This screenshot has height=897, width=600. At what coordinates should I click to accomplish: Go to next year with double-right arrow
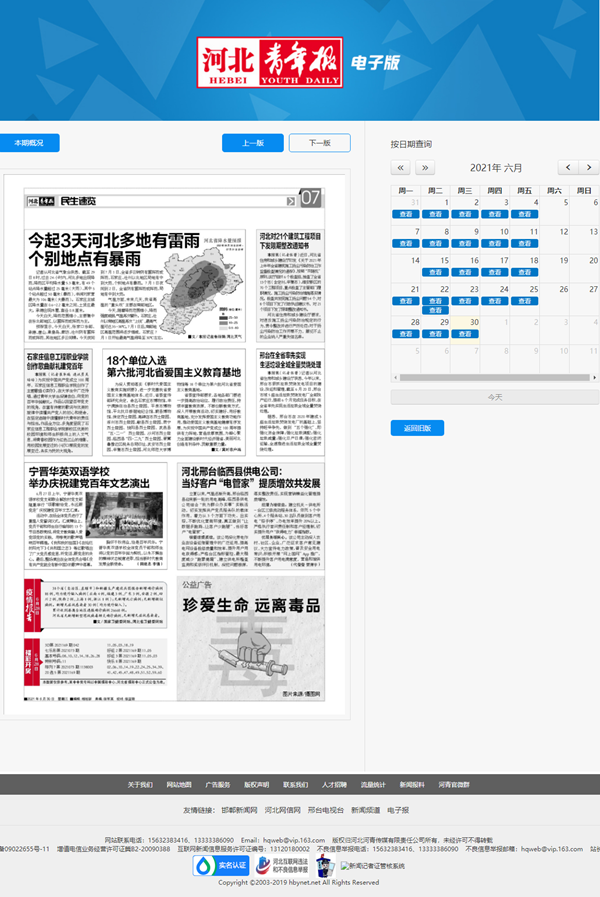[425, 167]
